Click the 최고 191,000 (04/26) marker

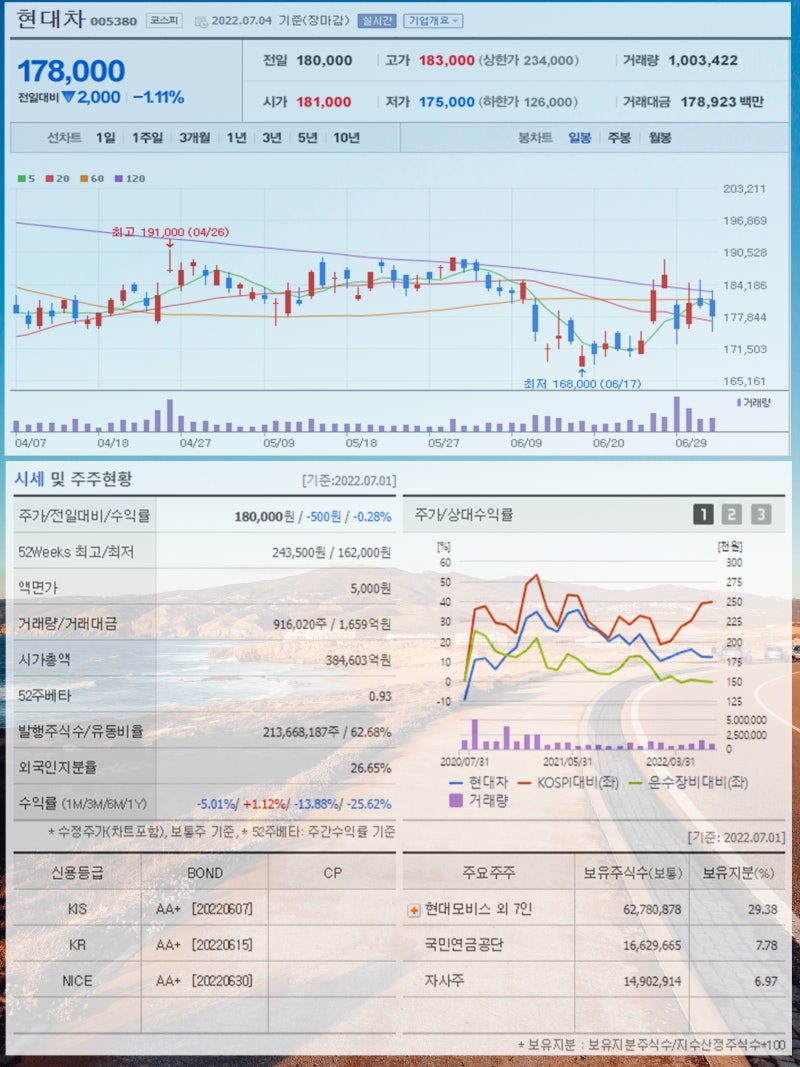170,232
